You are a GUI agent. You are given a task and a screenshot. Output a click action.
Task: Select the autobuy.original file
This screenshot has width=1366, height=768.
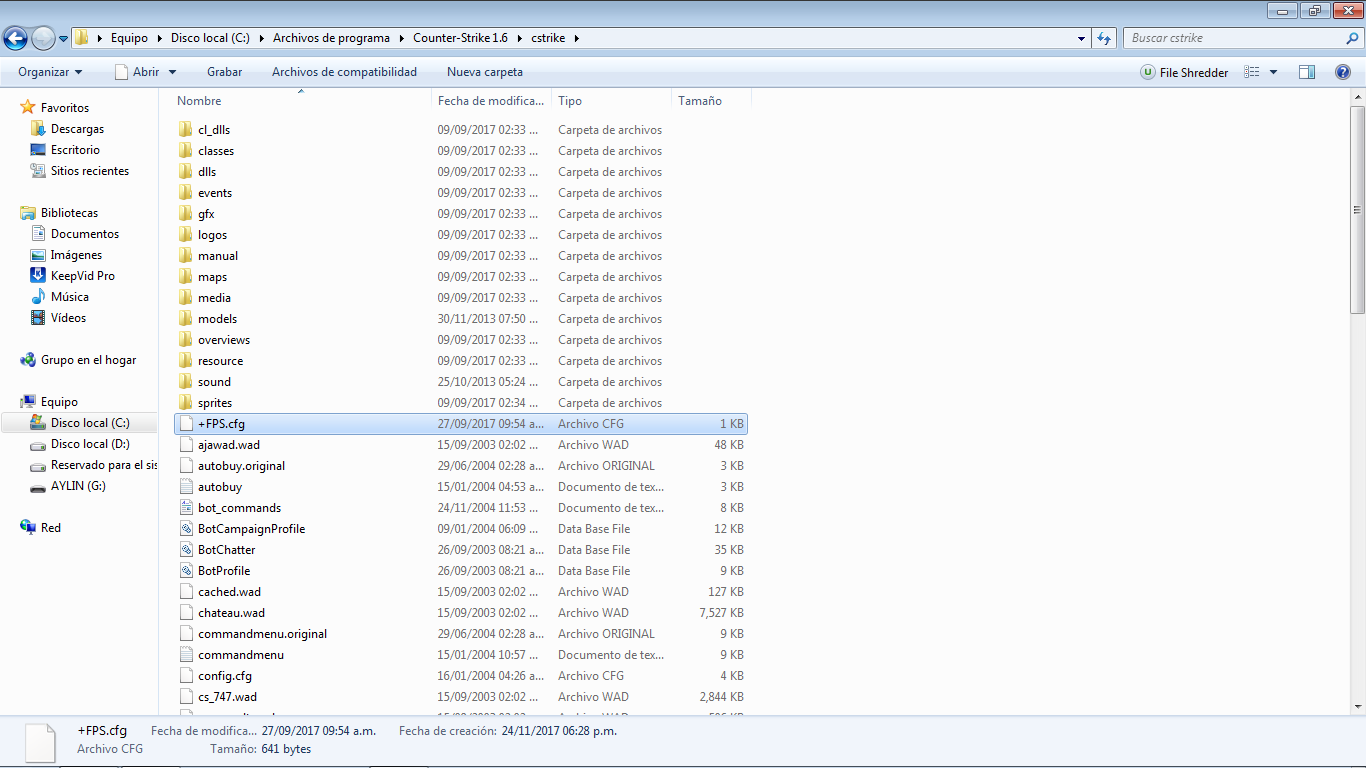click(x=241, y=466)
